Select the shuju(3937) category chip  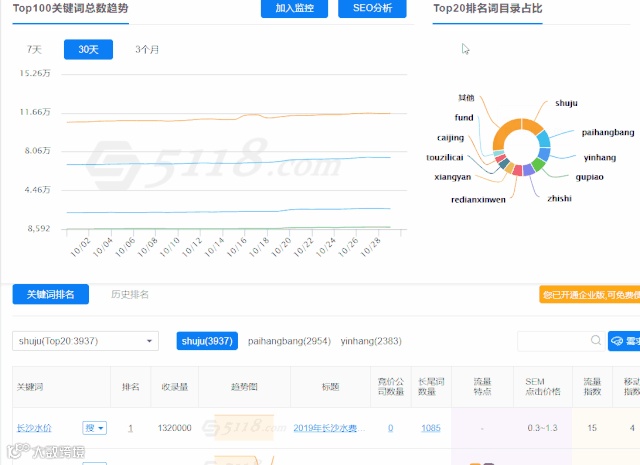[207, 341]
